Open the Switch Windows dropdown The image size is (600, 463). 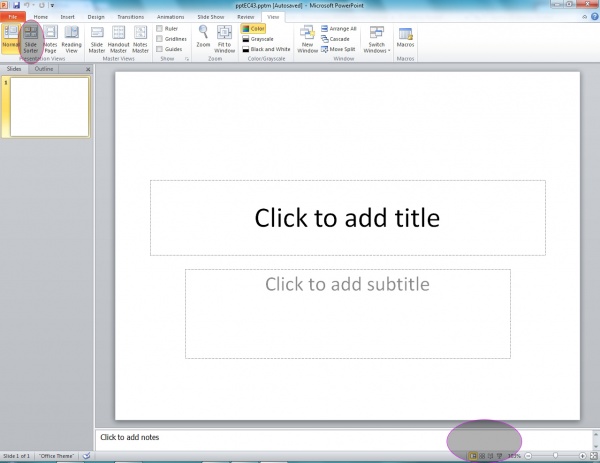pyautogui.click(x=377, y=39)
